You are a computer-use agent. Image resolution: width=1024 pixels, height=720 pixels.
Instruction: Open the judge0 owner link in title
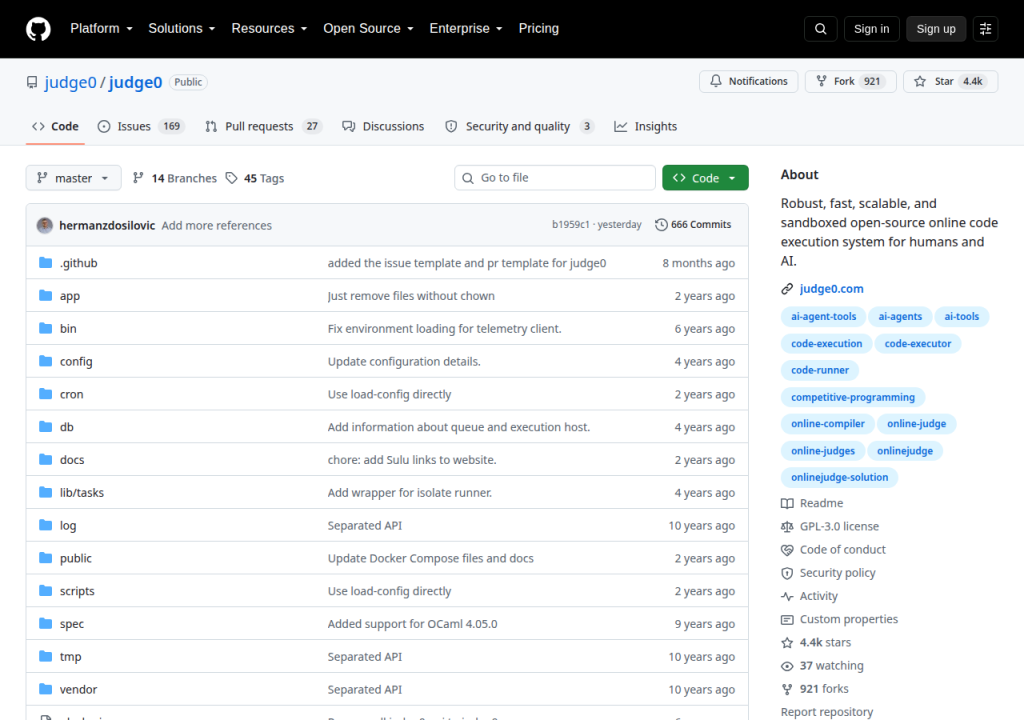tap(71, 82)
